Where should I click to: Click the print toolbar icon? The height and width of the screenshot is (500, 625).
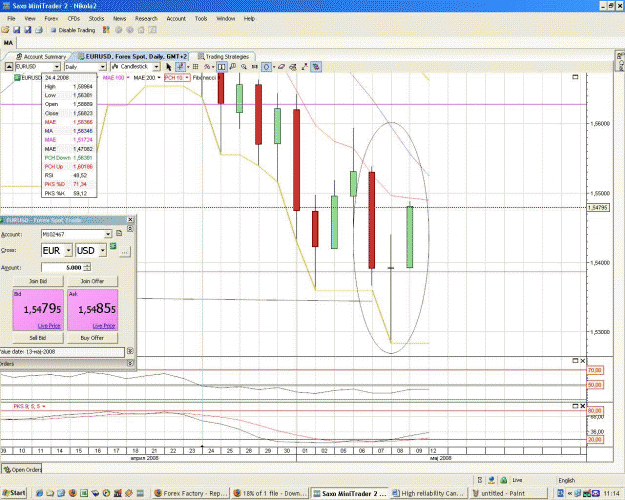point(39,30)
